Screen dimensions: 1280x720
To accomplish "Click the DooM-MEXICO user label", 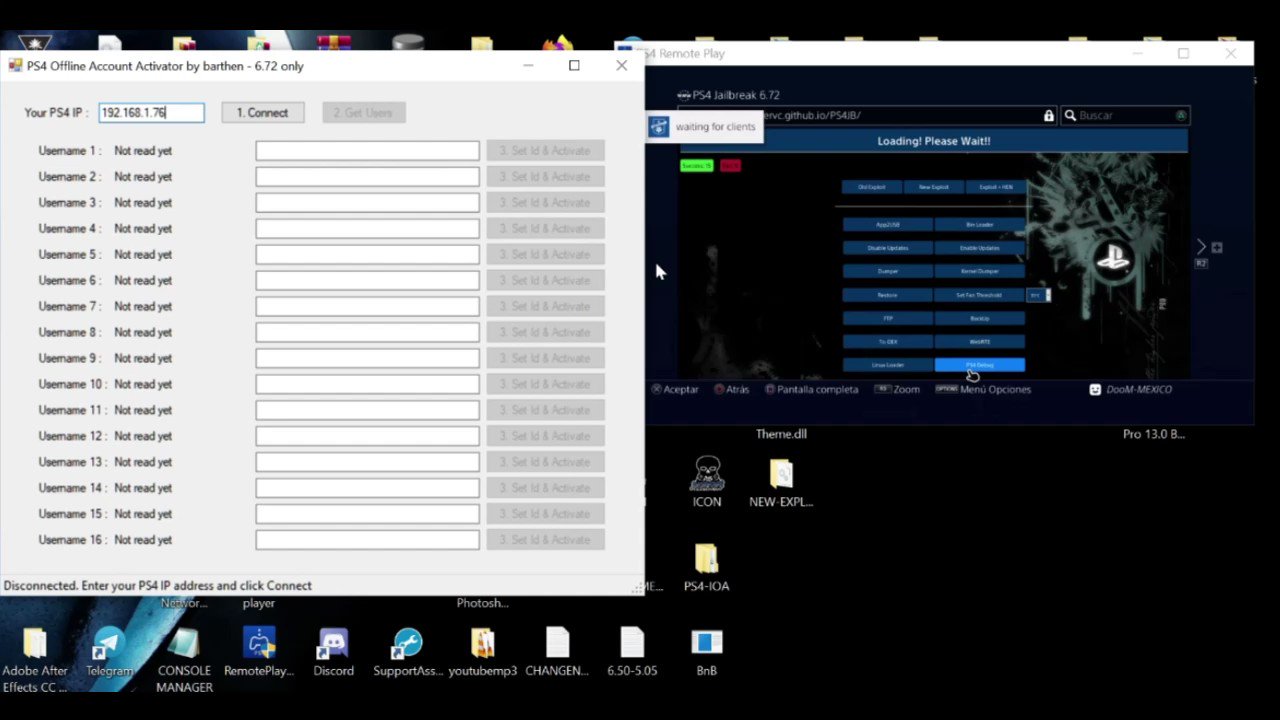I will (1130, 390).
